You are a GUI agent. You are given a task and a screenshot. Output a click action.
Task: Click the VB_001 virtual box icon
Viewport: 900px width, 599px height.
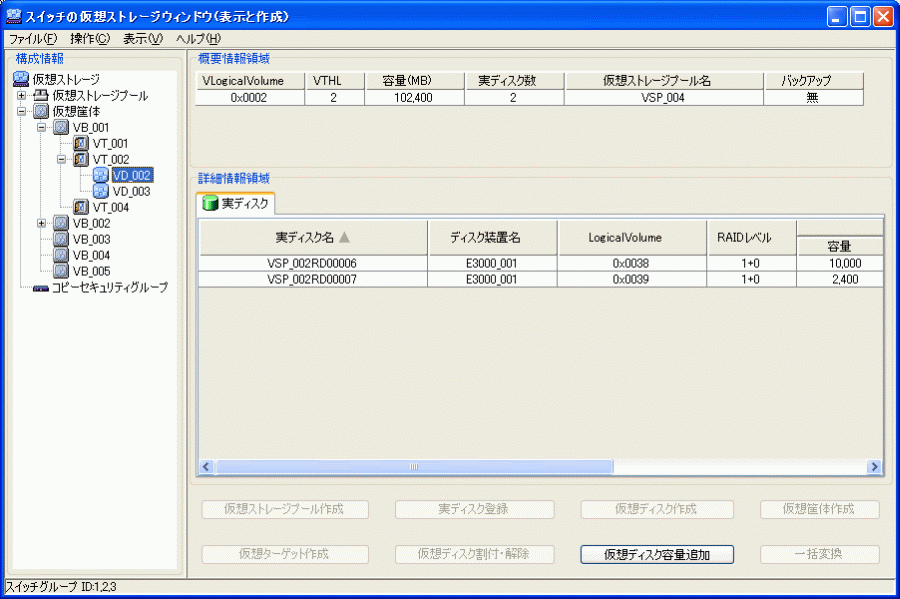tap(61, 127)
